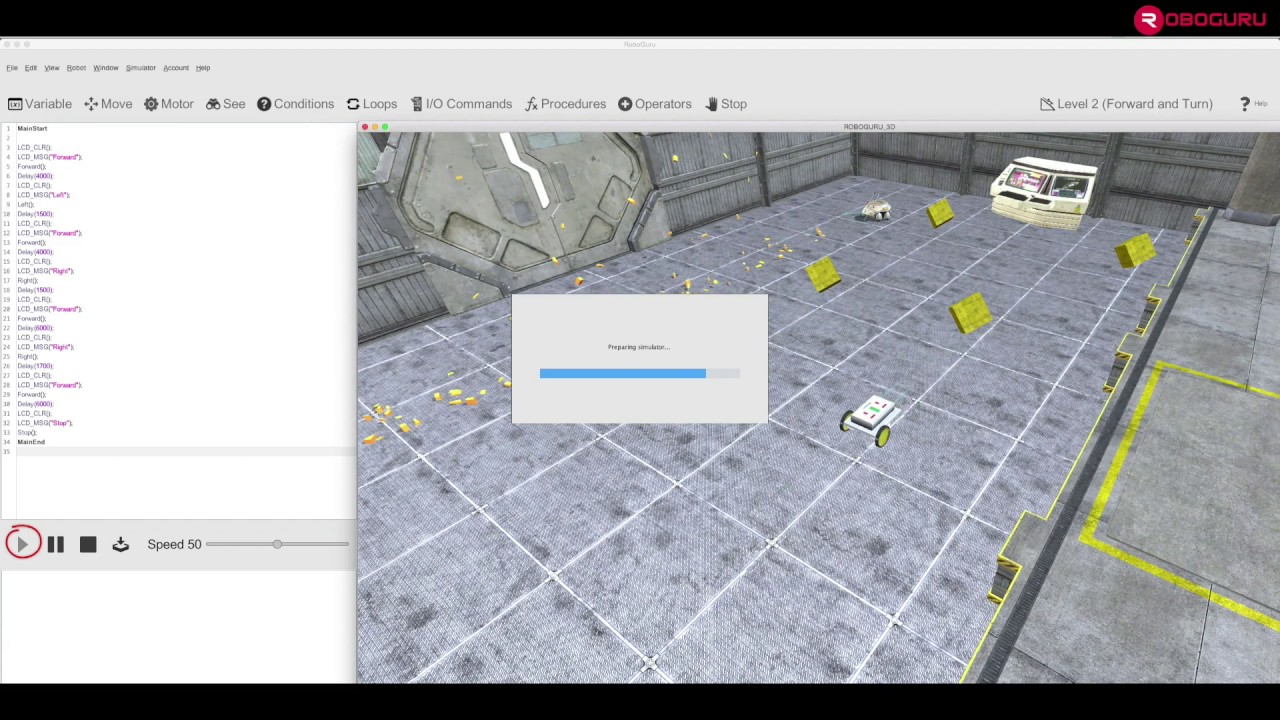This screenshot has width=1280, height=720.
Task: Stop the simulation with the square button
Action: point(88,544)
